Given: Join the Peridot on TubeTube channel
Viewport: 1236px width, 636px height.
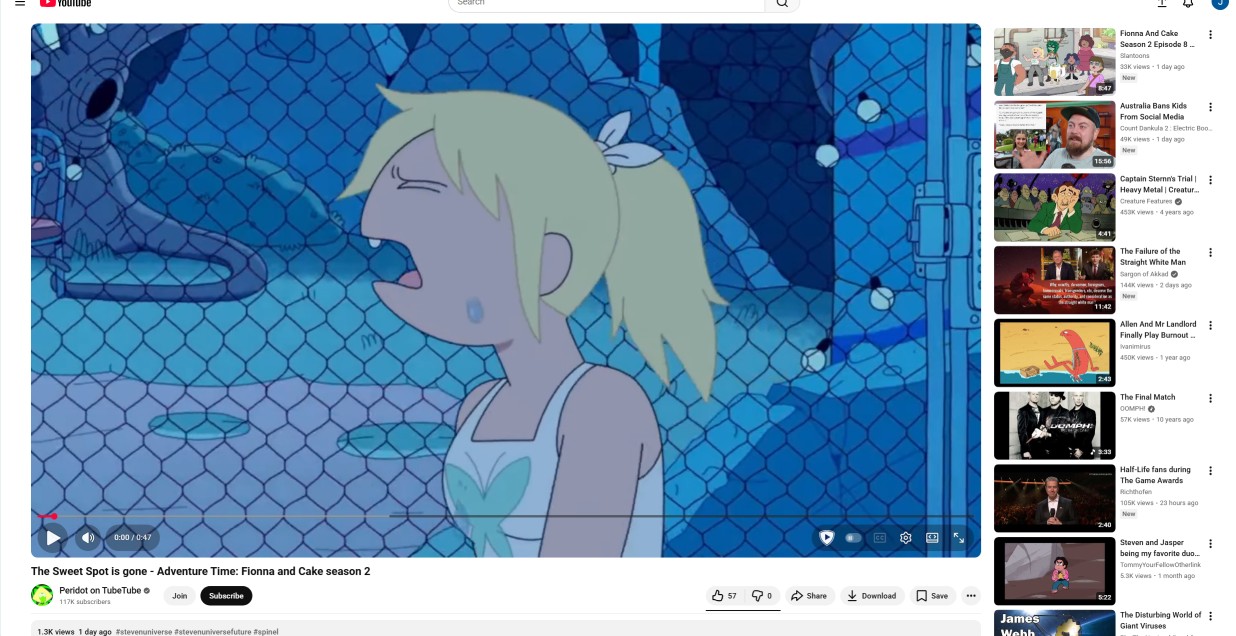Looking at the screenshot, I should click(179, 596).
